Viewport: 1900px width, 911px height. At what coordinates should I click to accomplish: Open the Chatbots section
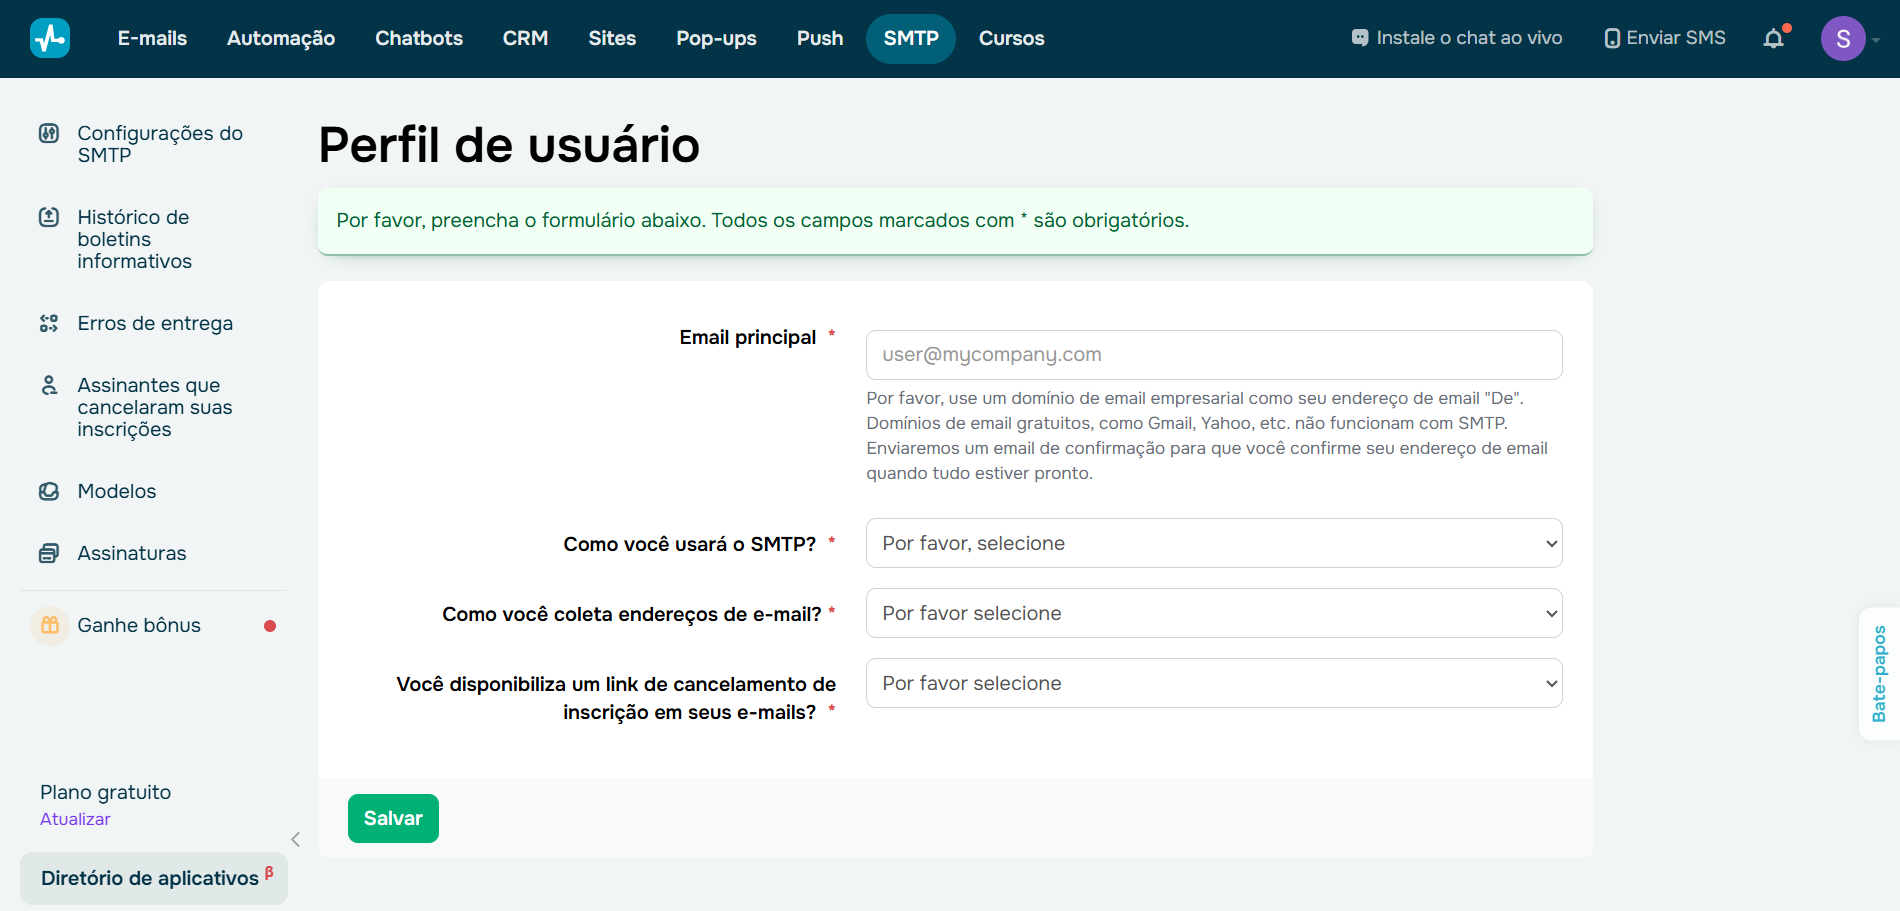[418, 38]
